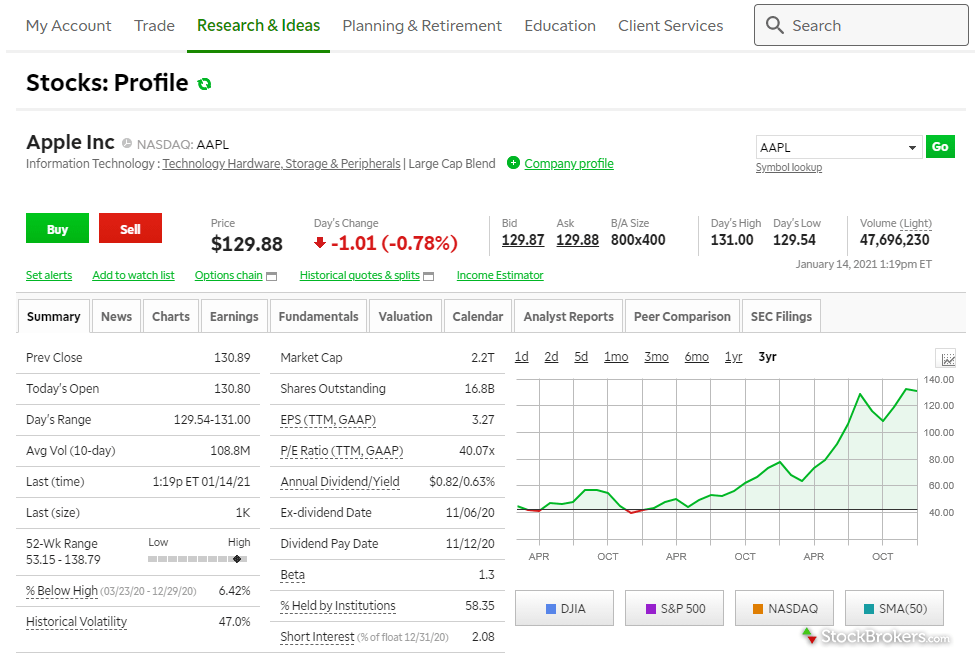Viewport: 975px width, 660px height.
Task: Click the green Go button
Action: (940, 147)
